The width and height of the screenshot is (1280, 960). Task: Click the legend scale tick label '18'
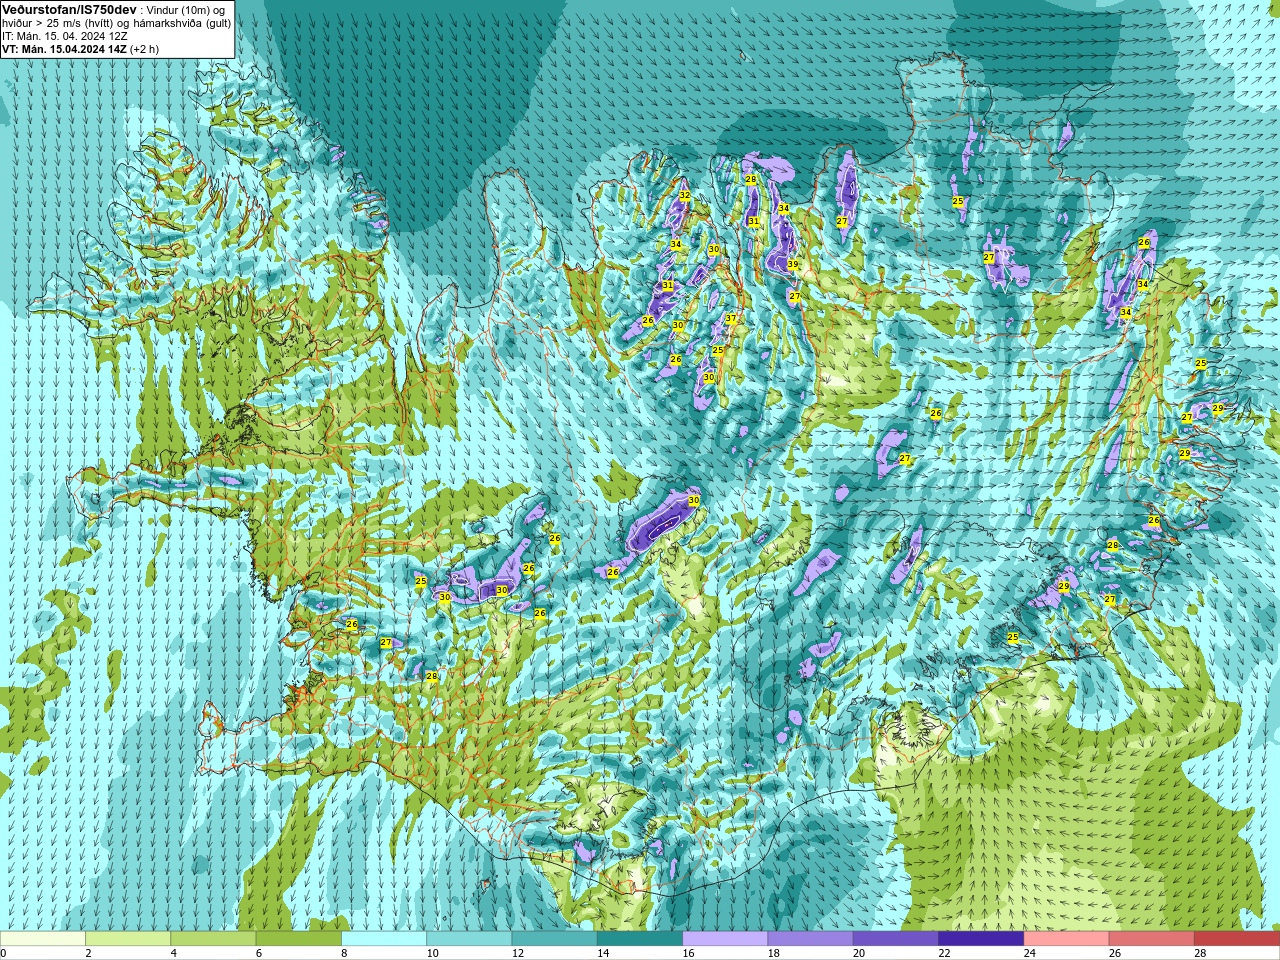coord(774,953)
